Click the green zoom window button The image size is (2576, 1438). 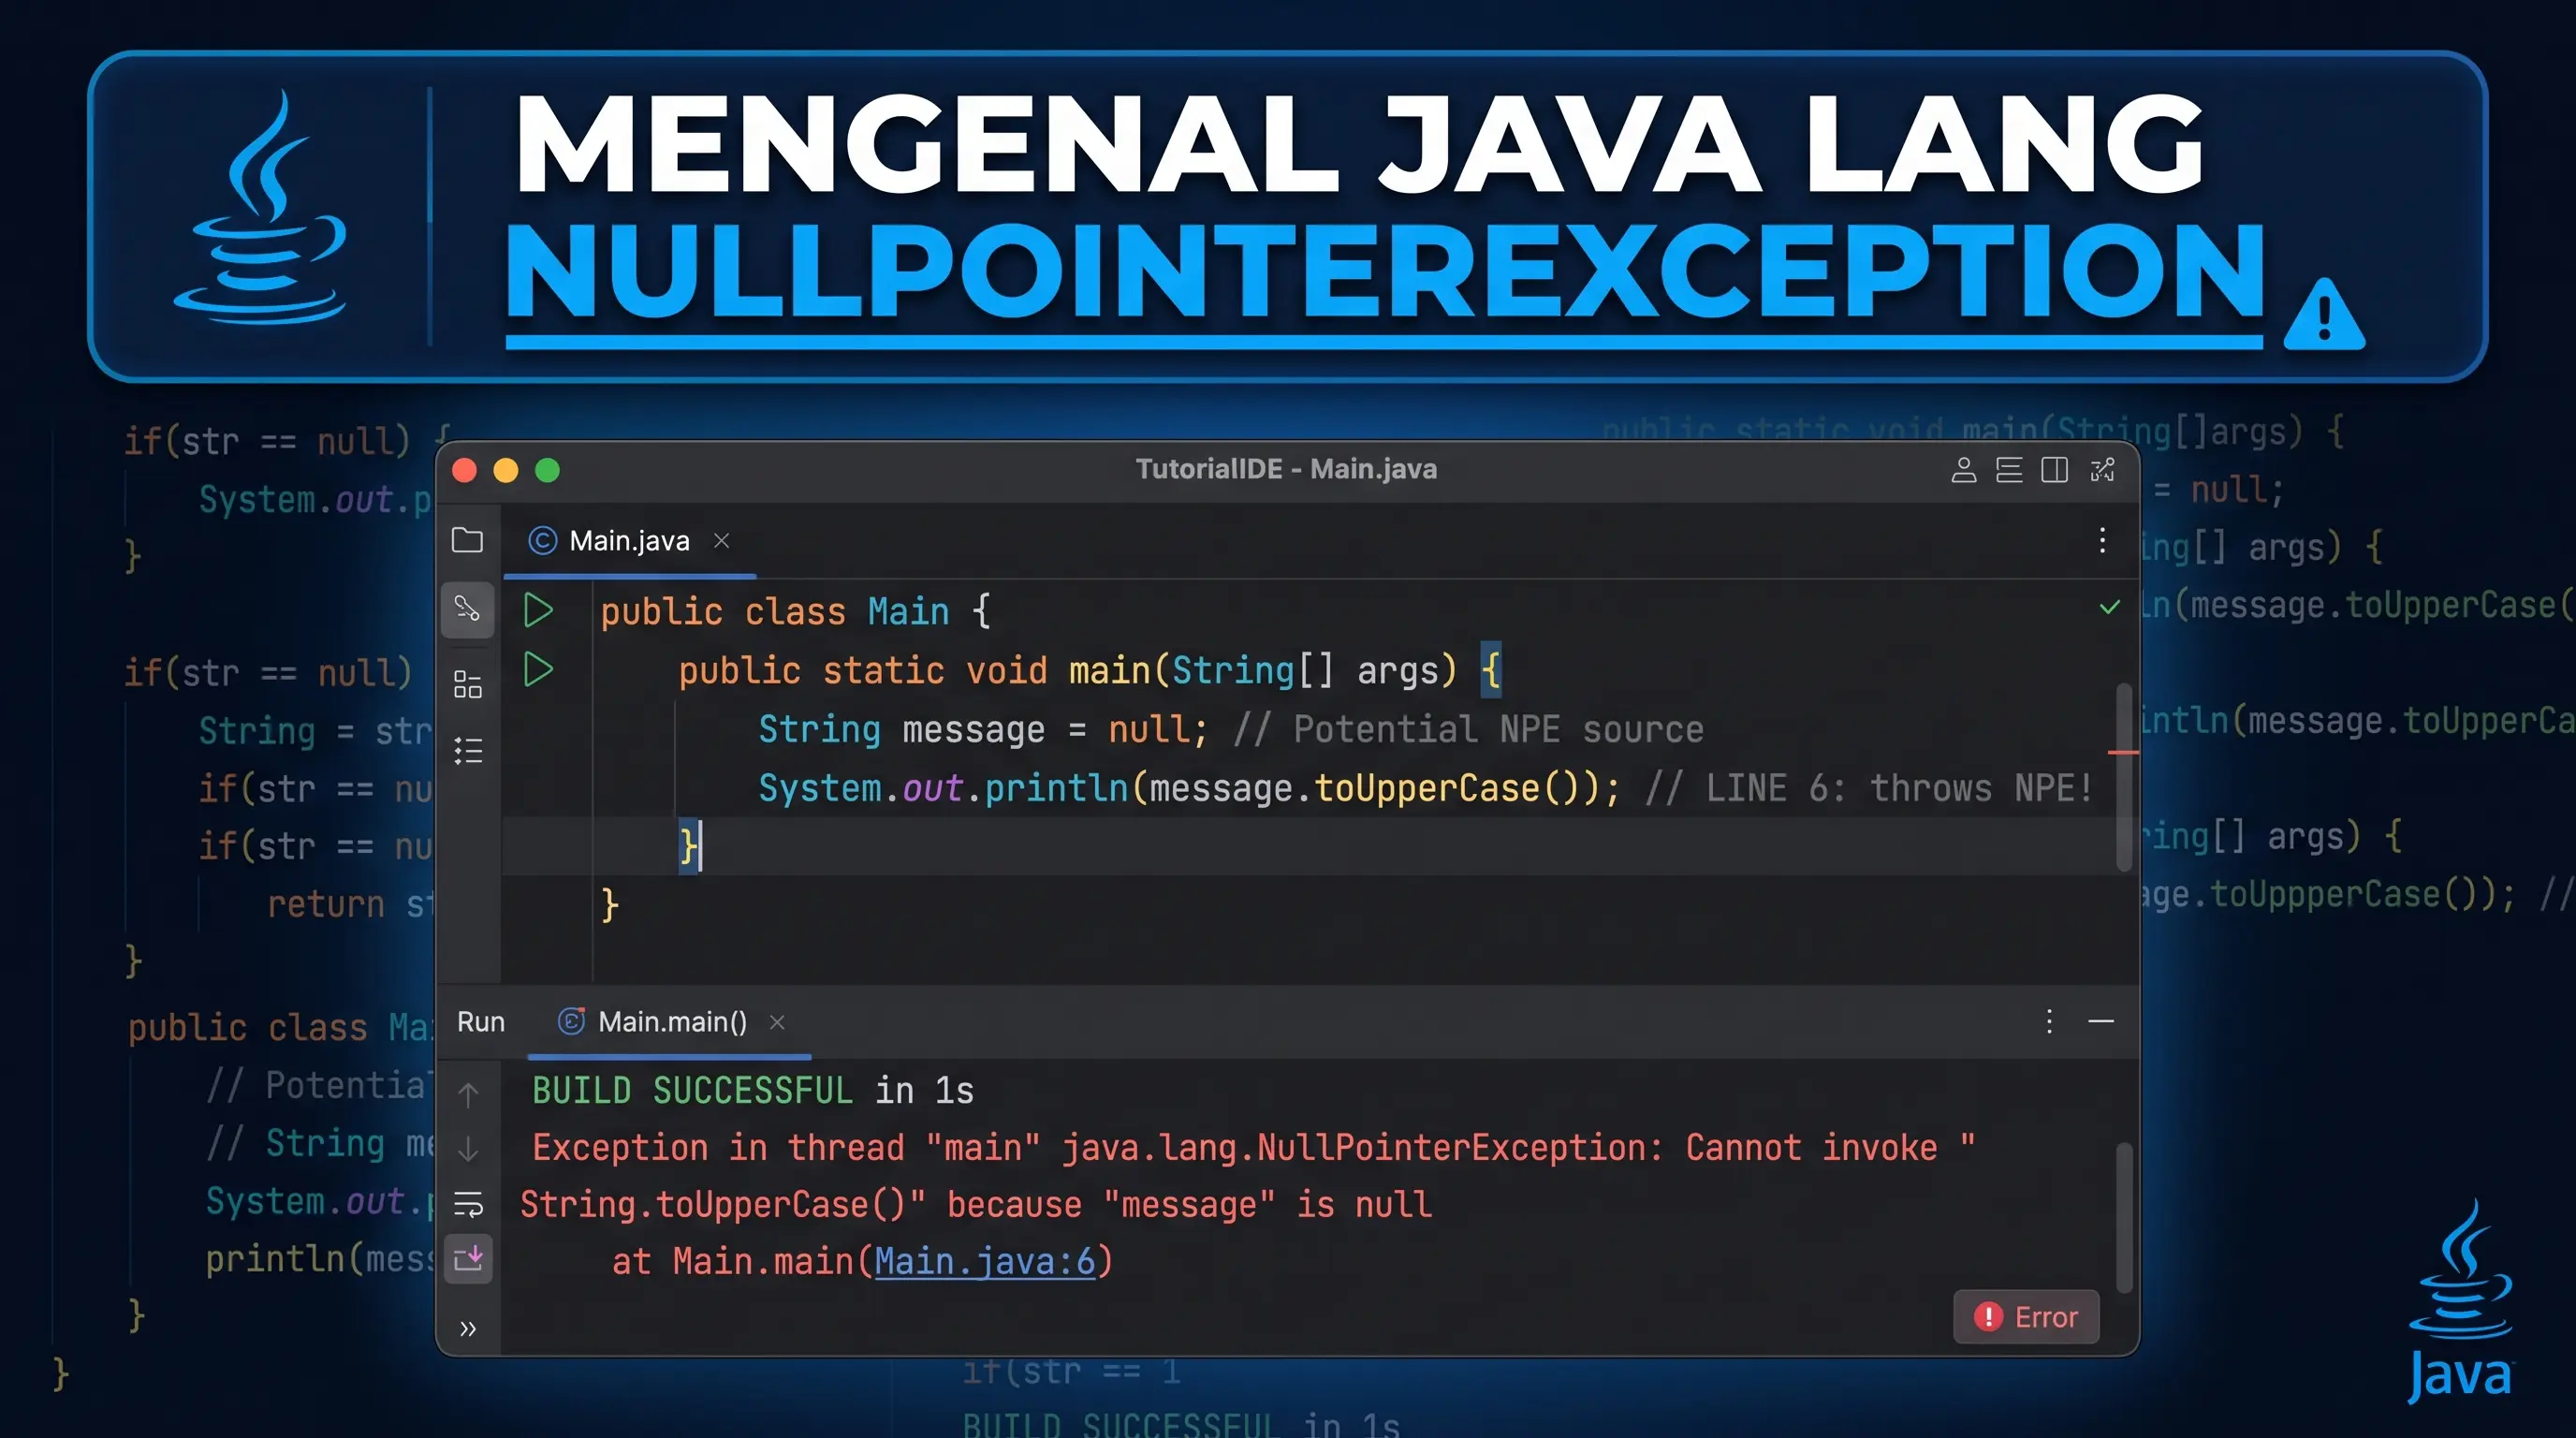pyautogui.click(x=547, y=470)
